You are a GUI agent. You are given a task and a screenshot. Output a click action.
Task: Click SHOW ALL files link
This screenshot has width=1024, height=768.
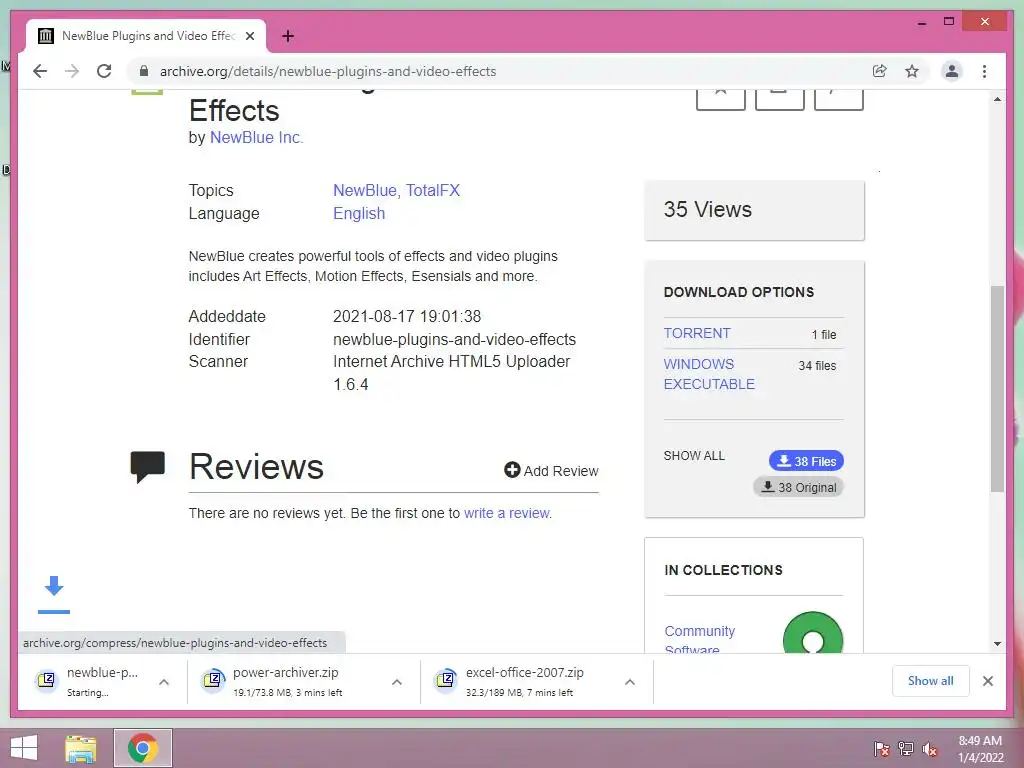[x=694, y=455]
